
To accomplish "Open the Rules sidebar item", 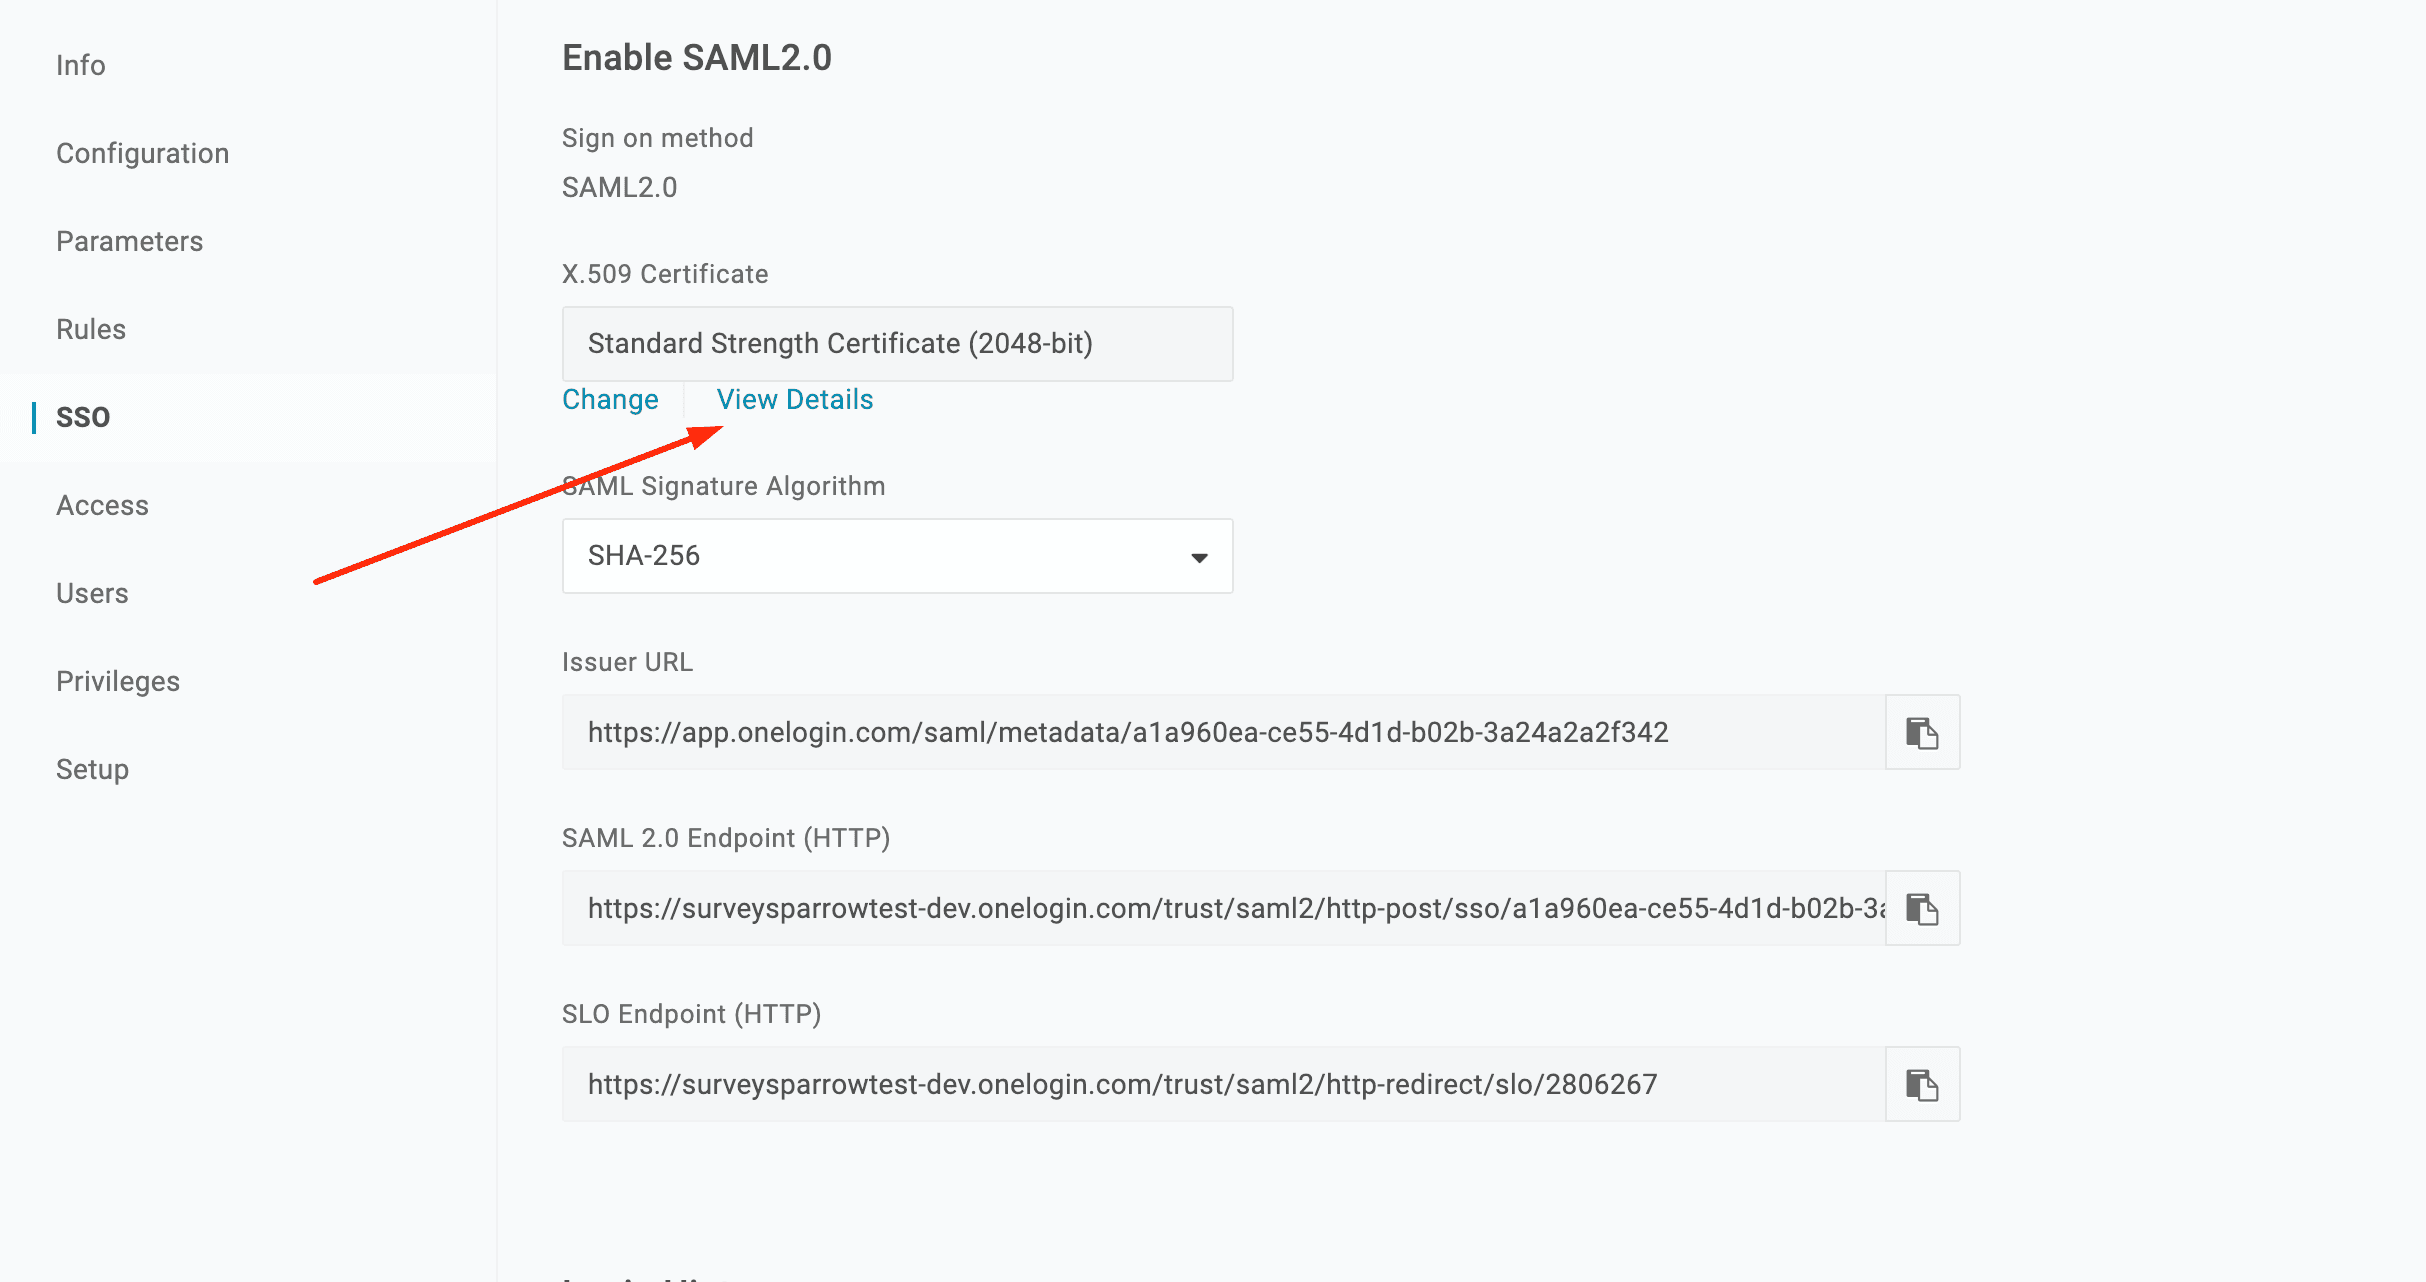I will tap(91, 329).
